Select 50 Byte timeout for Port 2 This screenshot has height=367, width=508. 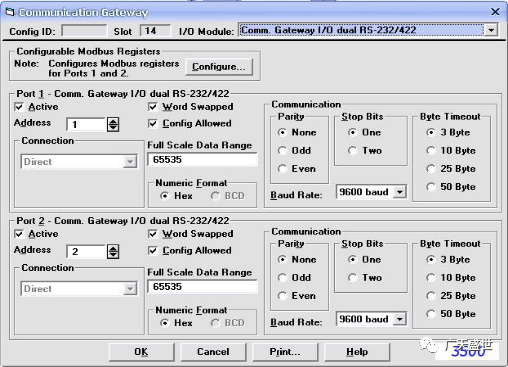coord(431,314)
